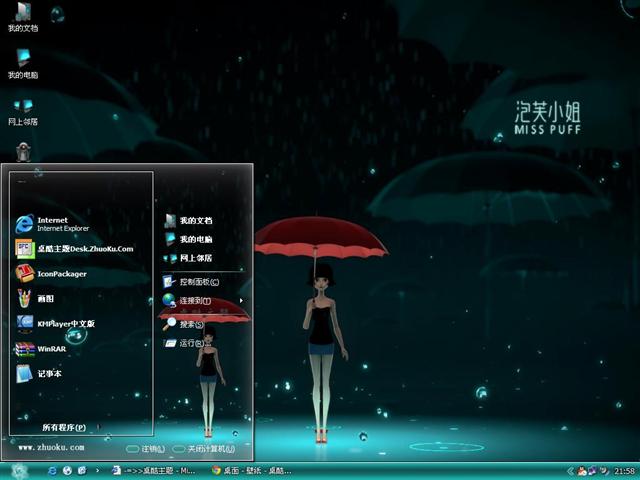Switch to Chrome 桌面-壁纸 taskbar window
Screen dimensions: 640x480
point(252,471)
